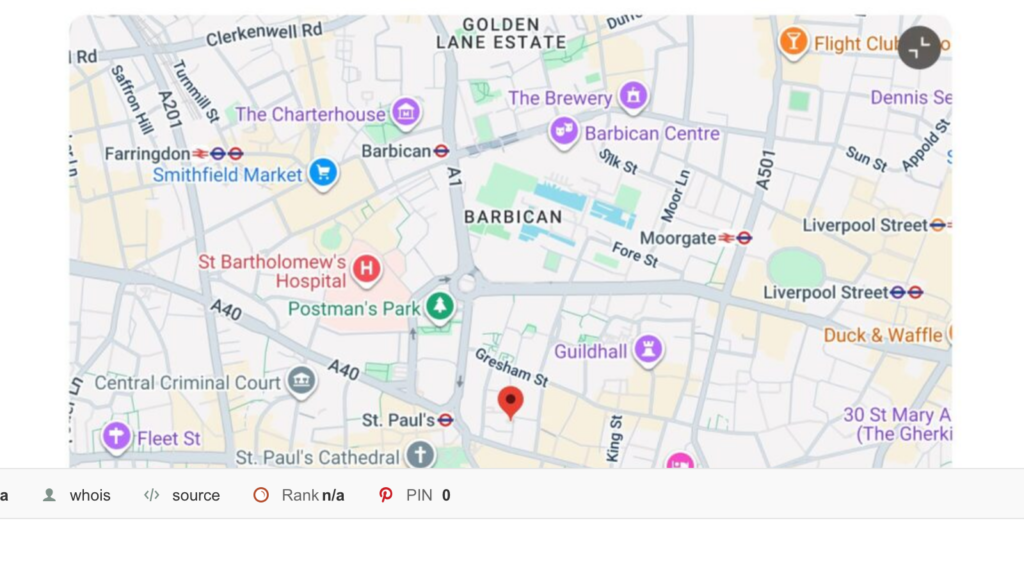Screen dimensions: 1024x571
Task: Click the Postman's Park tree icon
Action: click(440, 307)
